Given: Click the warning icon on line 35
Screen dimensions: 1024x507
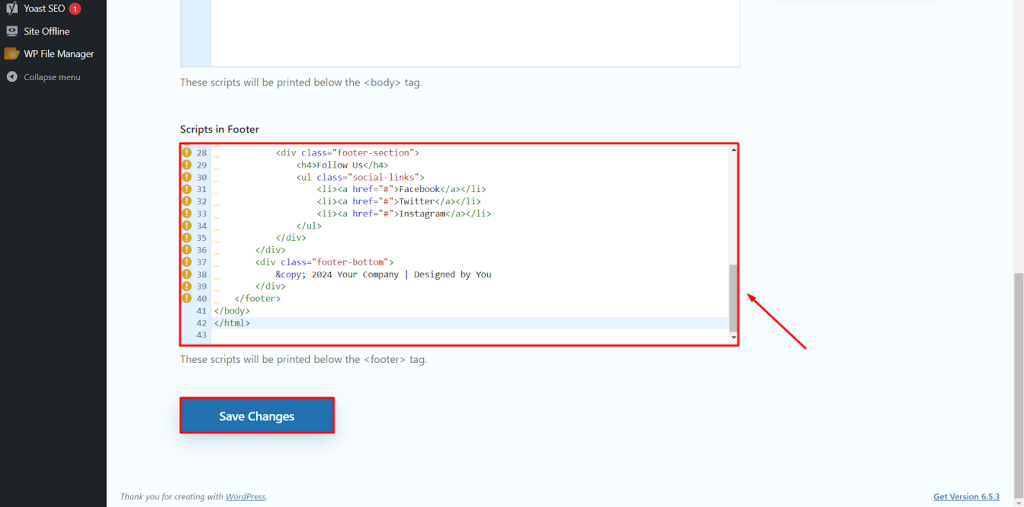Looking at the screenshot, I should pos(187,237).
